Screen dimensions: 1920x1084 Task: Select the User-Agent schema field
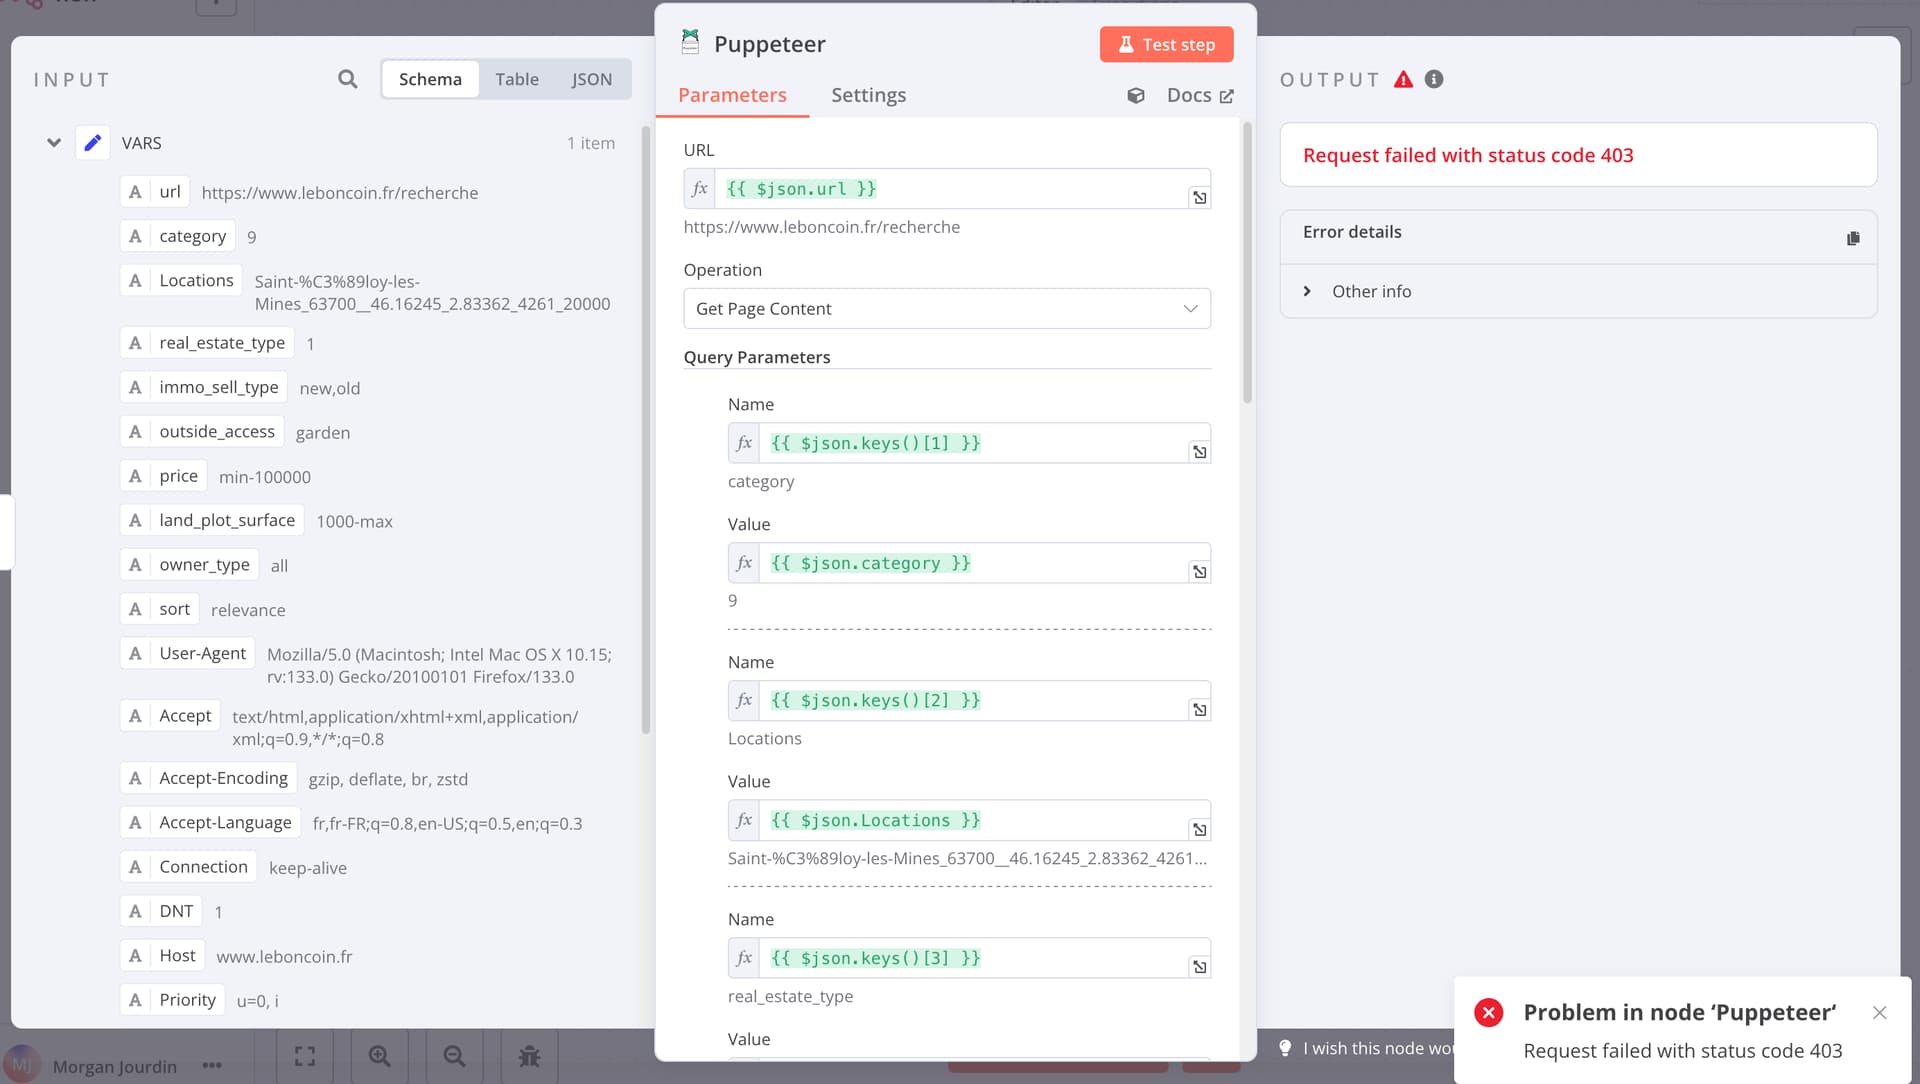(187, 653)
